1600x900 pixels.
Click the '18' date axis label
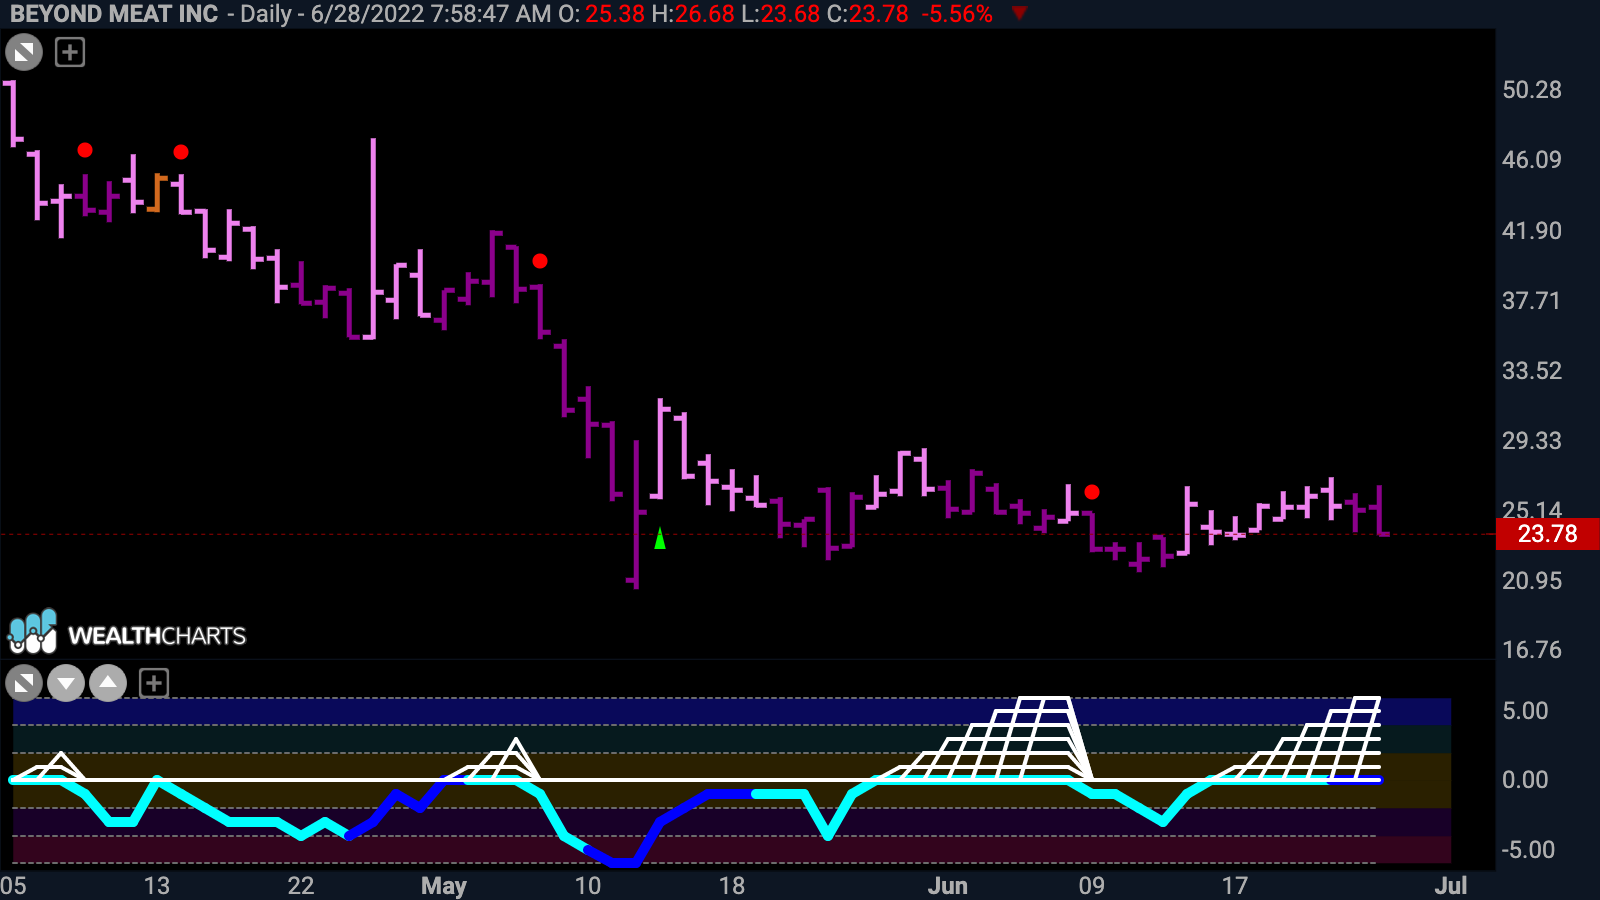732,886
